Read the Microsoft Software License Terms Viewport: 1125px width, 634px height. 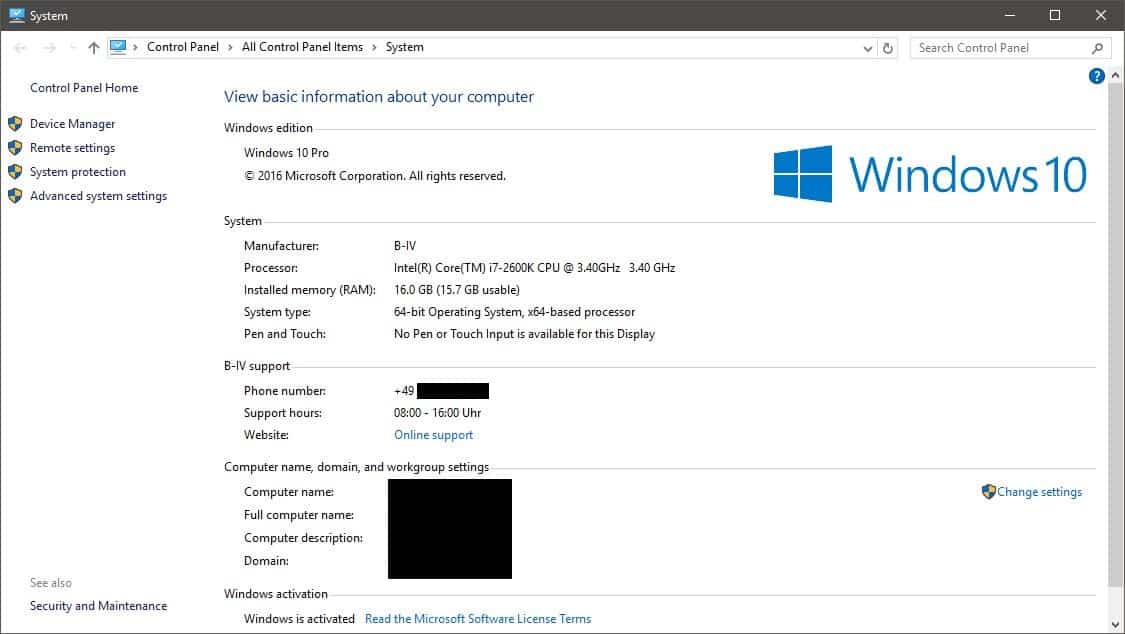478,619
